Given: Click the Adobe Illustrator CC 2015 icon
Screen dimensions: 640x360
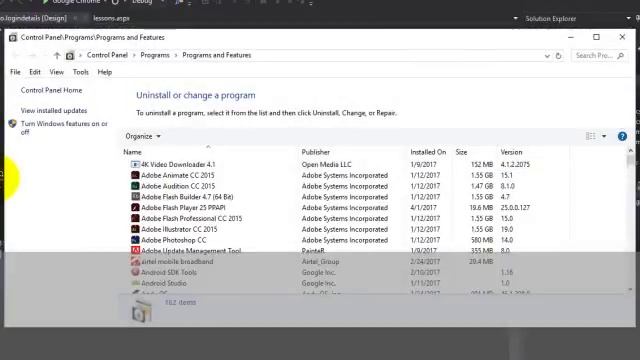Looking at the screenshot, I should 135,229.
